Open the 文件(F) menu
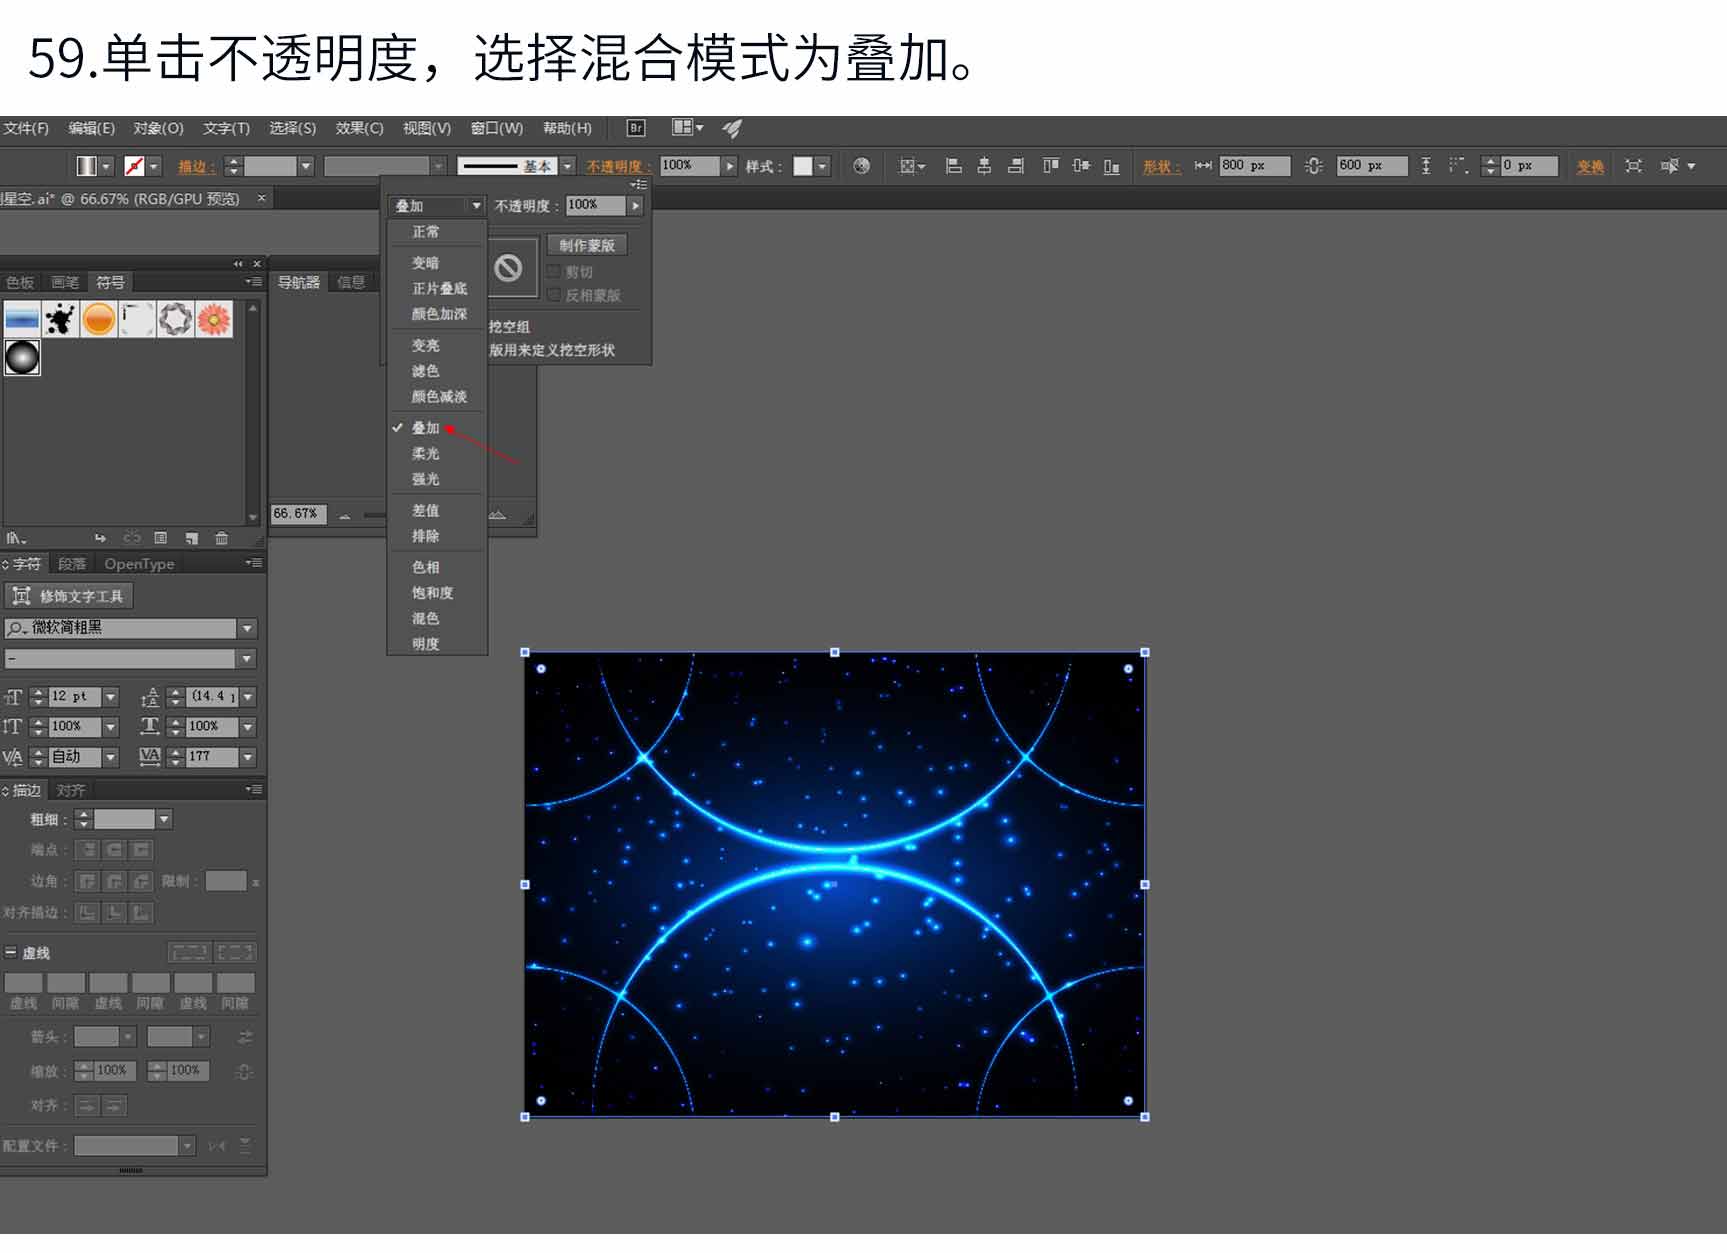Viewport: 1727px width, 1253px height. pyautogui.click(x=26, y=128)
